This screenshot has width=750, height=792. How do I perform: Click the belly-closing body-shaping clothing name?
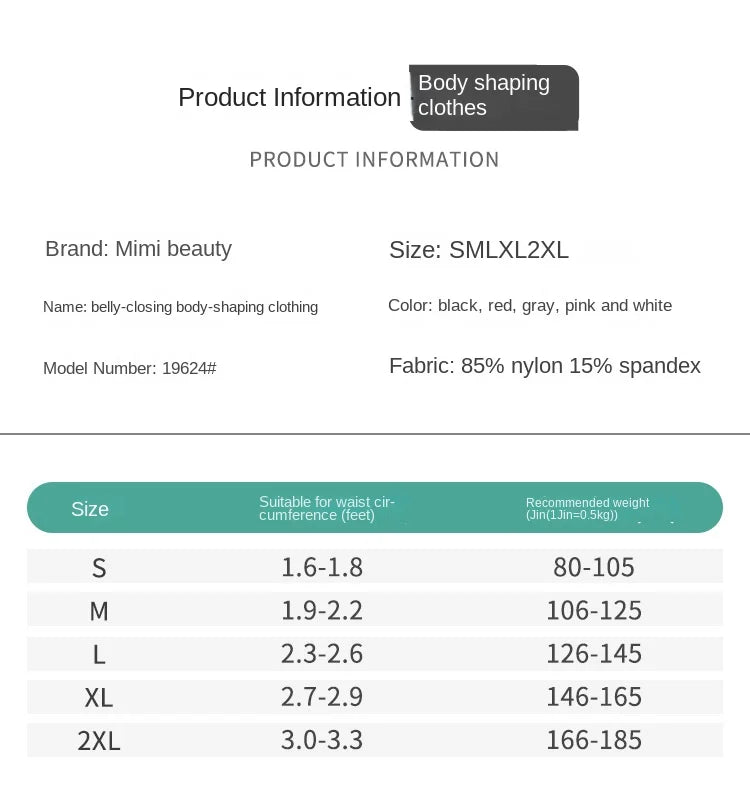[x=180, y=307]
